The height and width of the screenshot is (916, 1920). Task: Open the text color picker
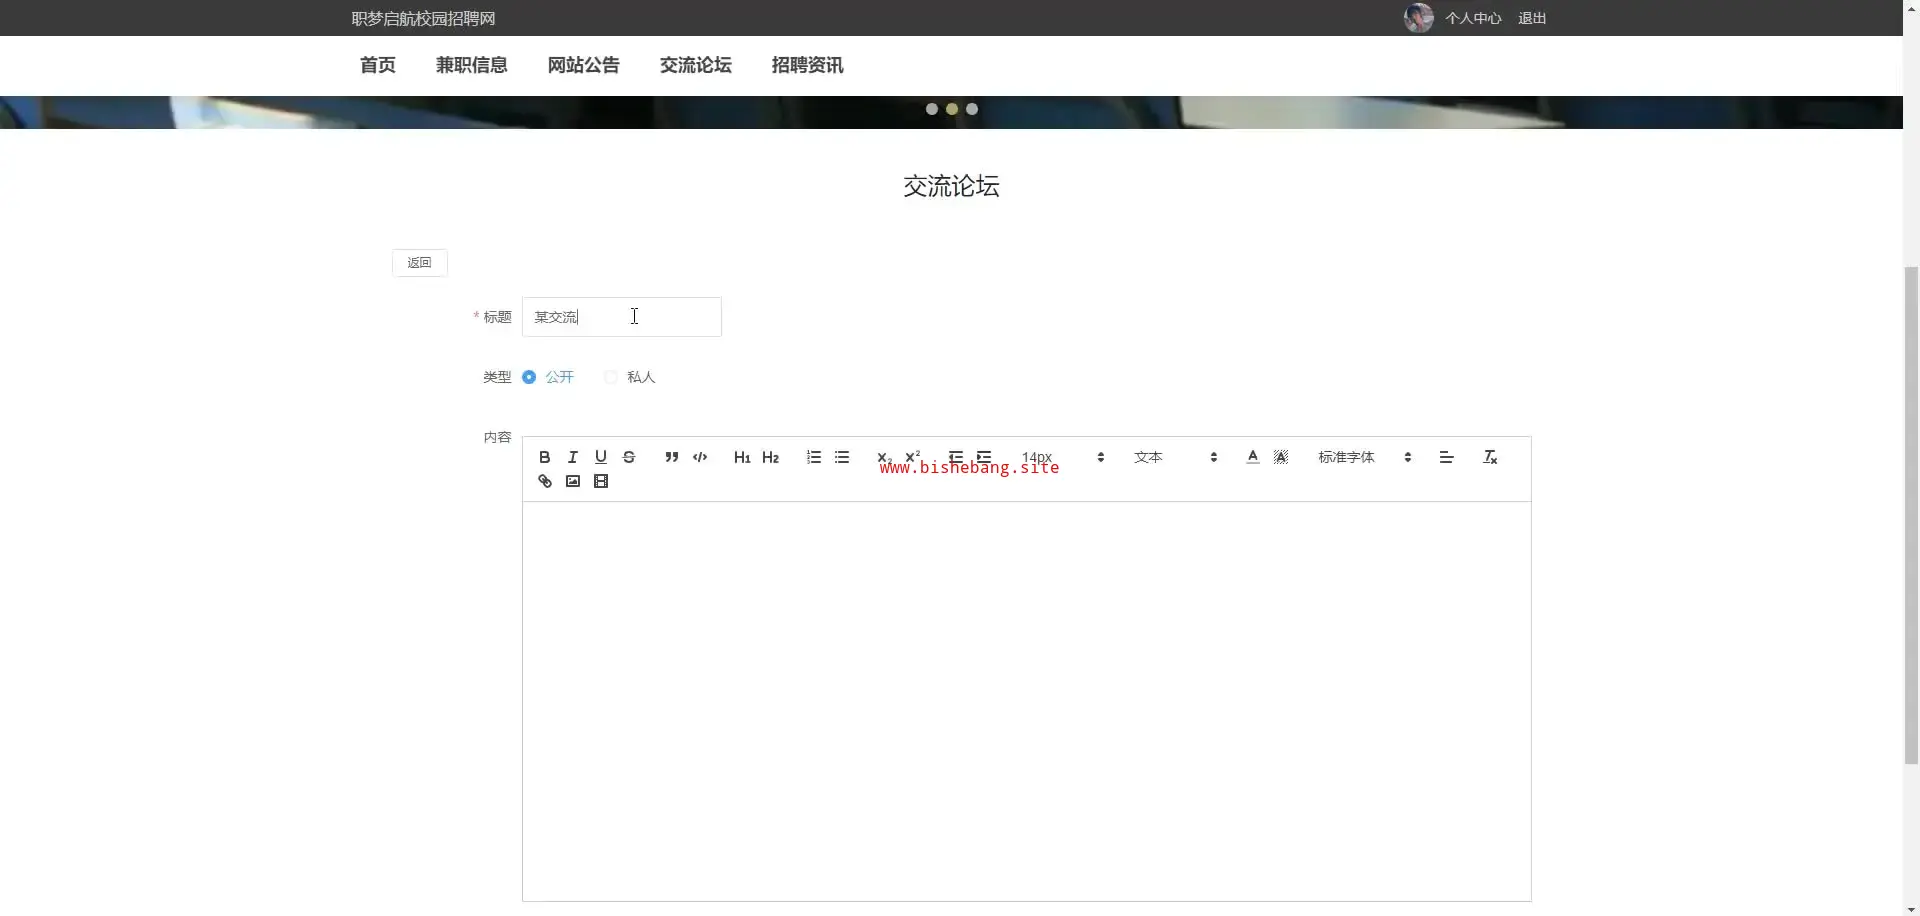click(x=1252, y=457)
